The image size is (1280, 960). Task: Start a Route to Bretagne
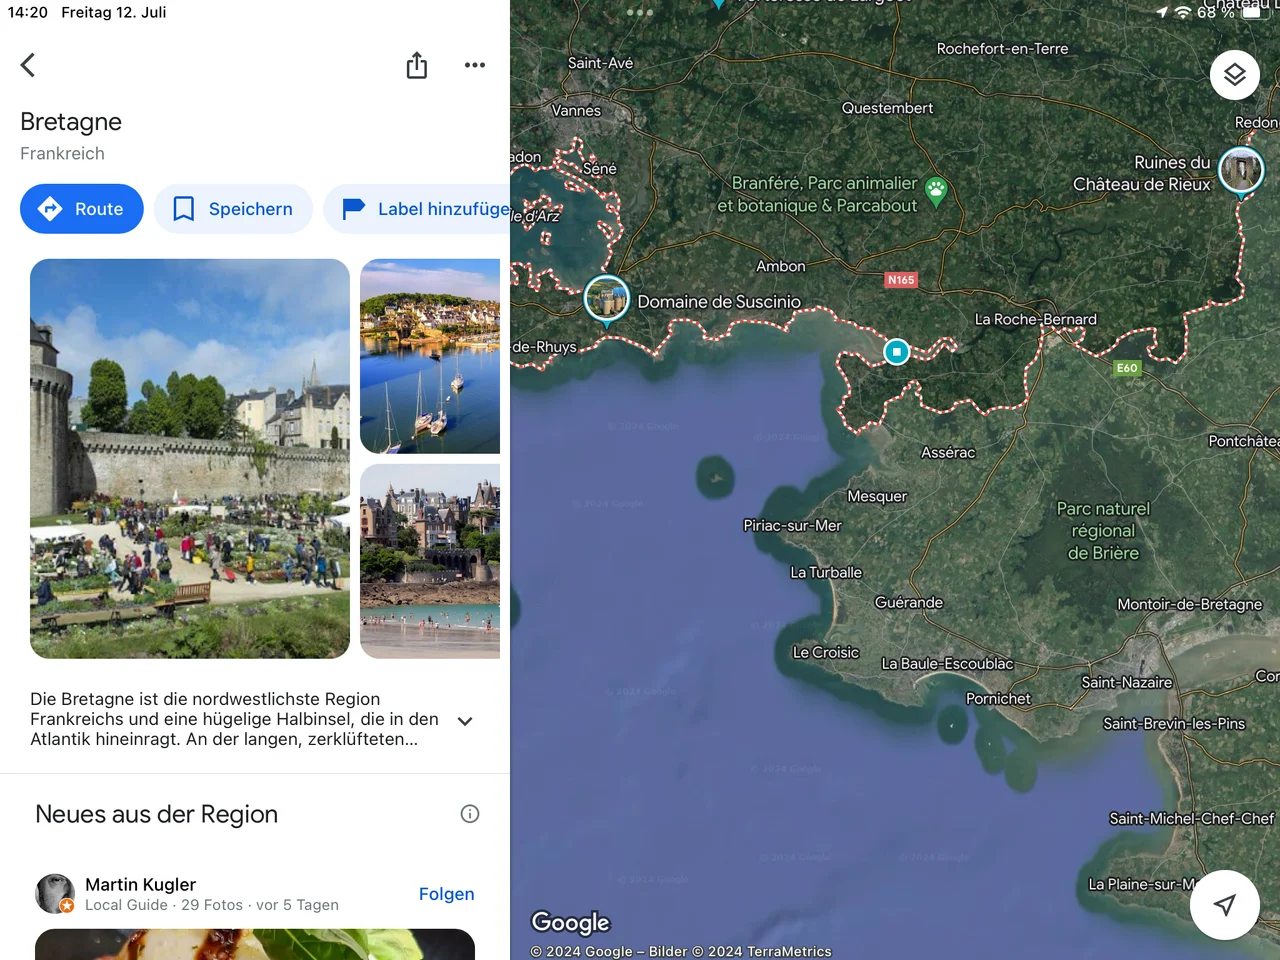pyautogui.click(x=82, y=209)
